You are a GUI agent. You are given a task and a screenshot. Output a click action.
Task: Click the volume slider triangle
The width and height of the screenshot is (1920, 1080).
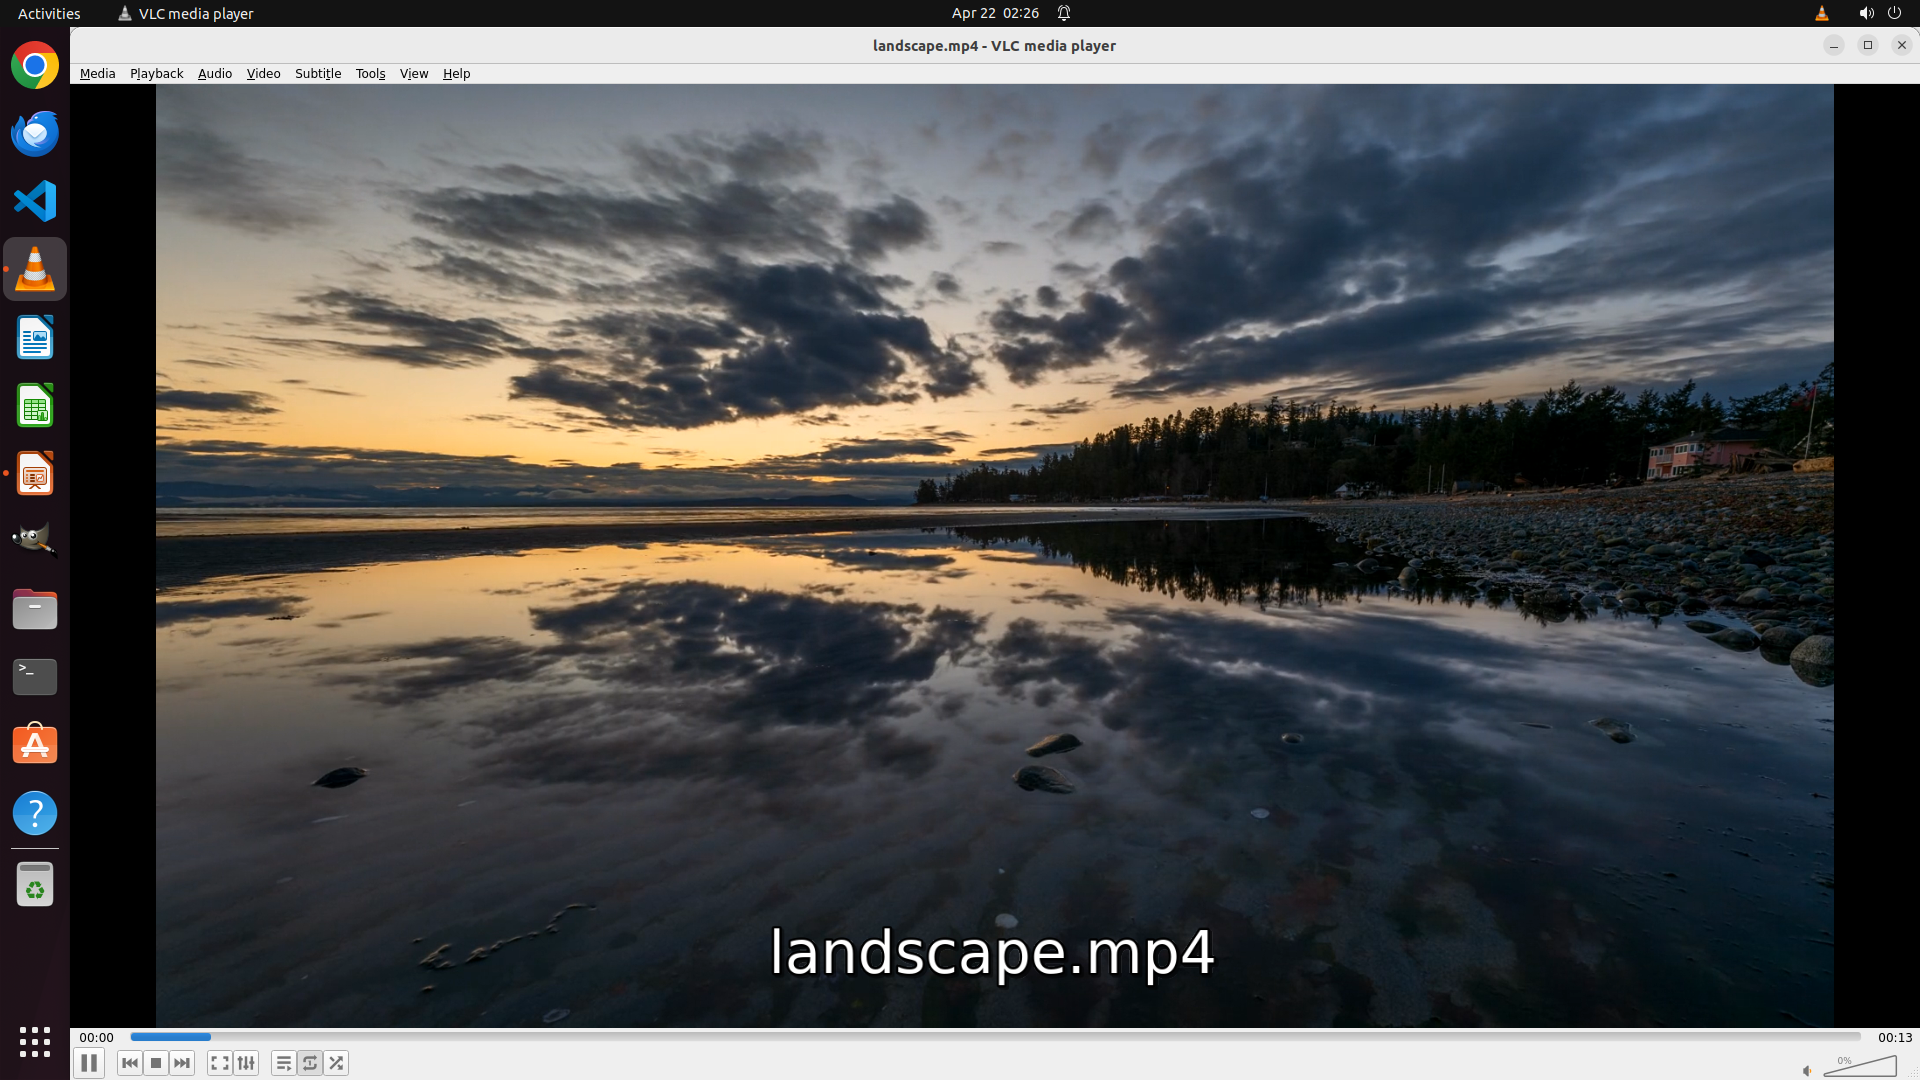[x=1862, y=1066]
